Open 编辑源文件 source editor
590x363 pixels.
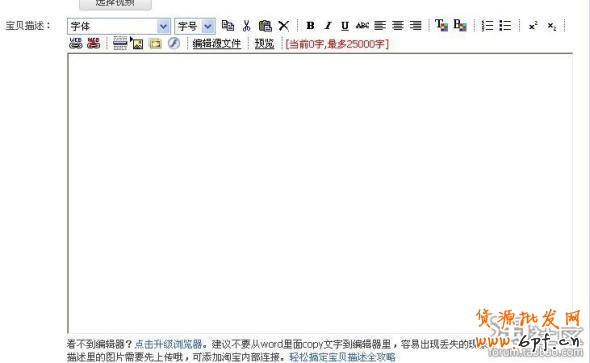(x=217, y=44)
